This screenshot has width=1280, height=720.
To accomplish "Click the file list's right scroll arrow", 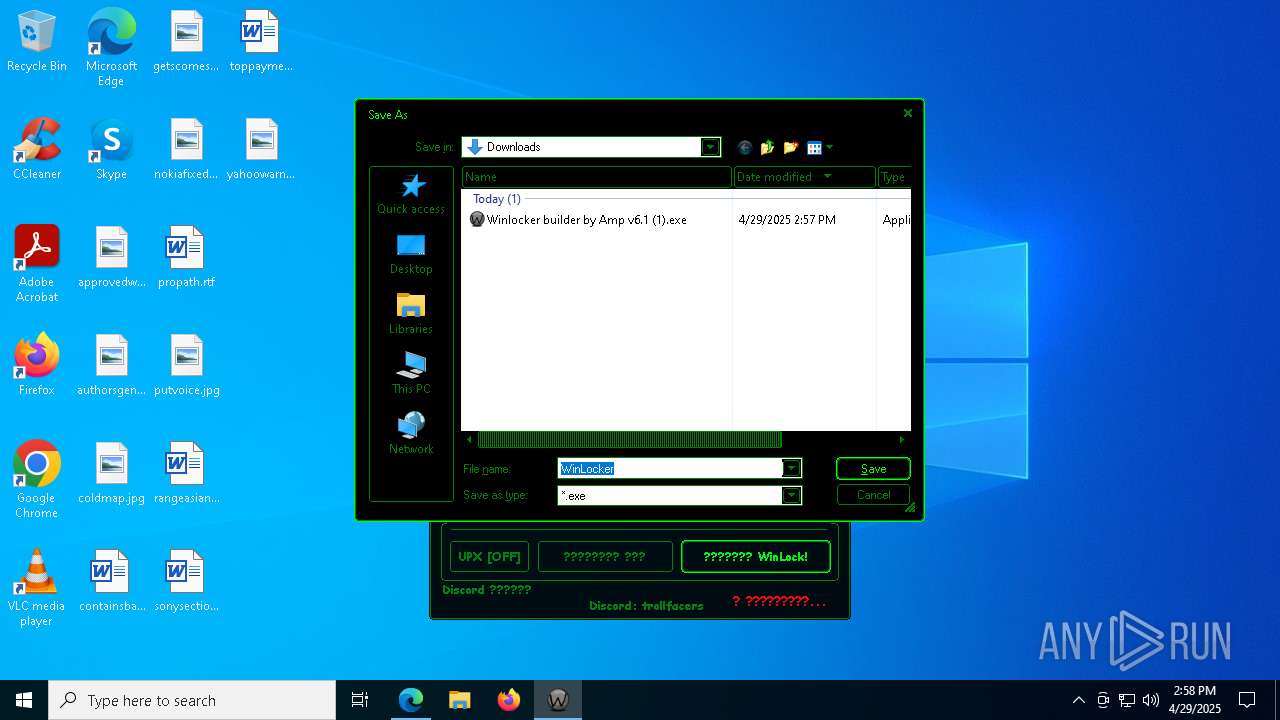I will 901,440.
